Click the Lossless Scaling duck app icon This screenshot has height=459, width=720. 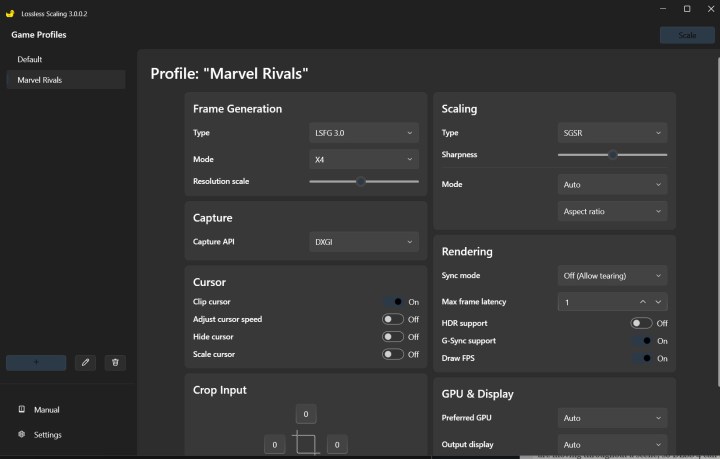click(x=10, y=9)
